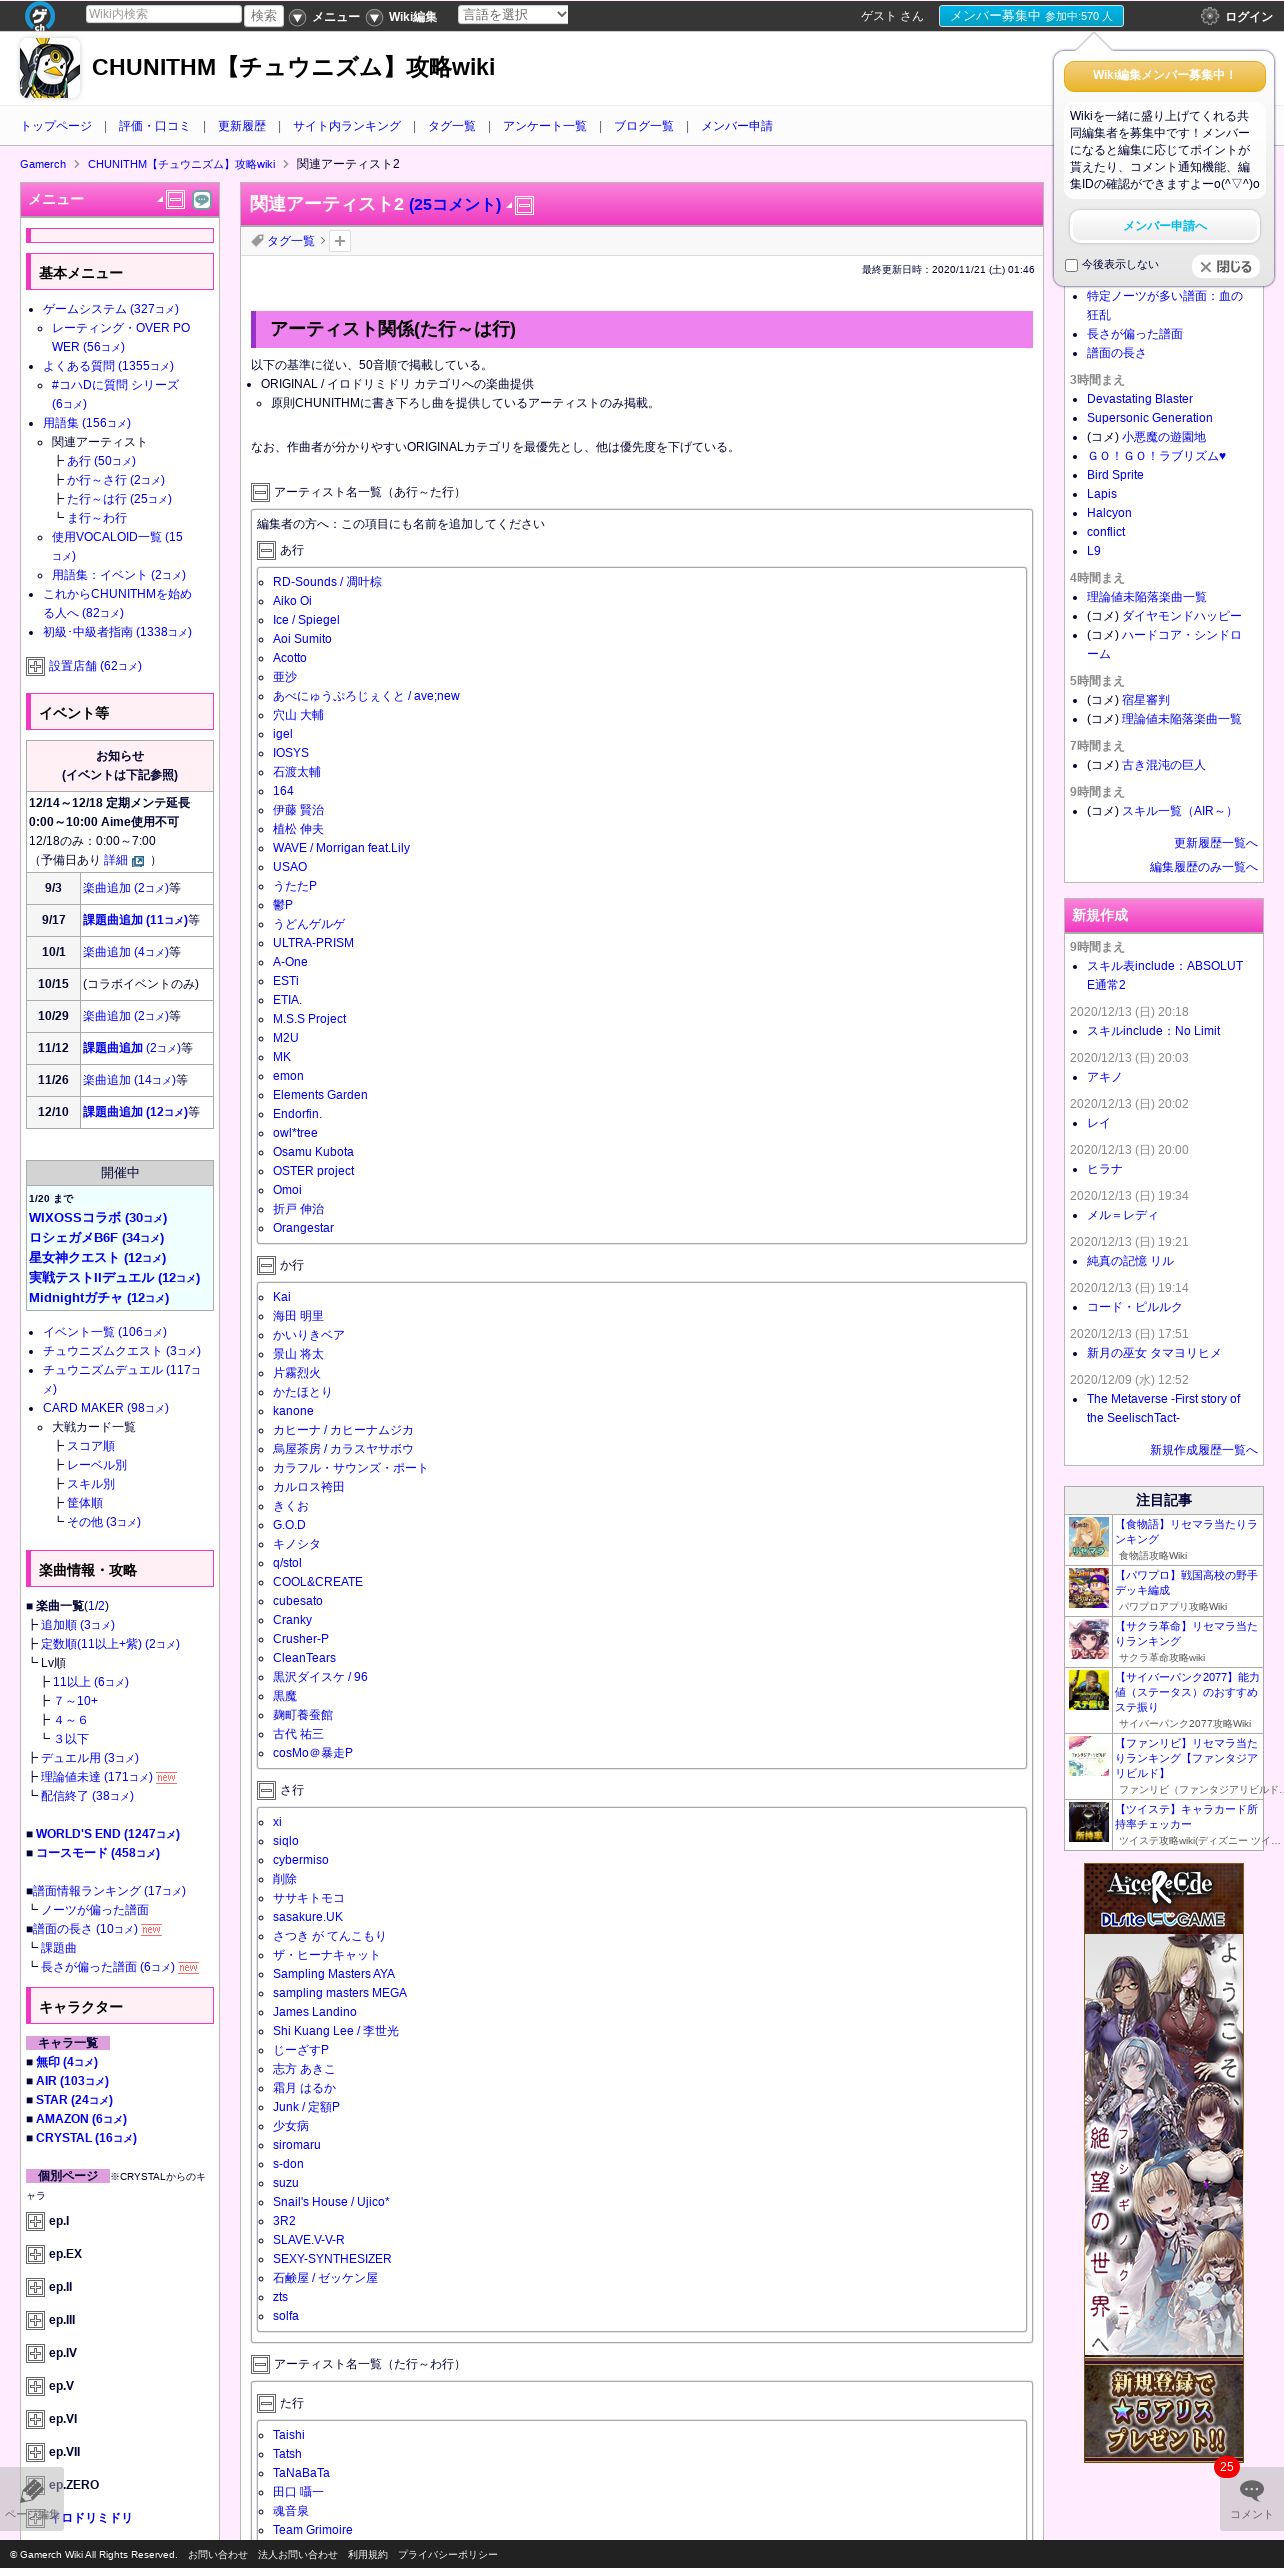Viewport: 1284px width, 2568px height.
Task: Collapse the か行 artist list
Action: 266,1266
